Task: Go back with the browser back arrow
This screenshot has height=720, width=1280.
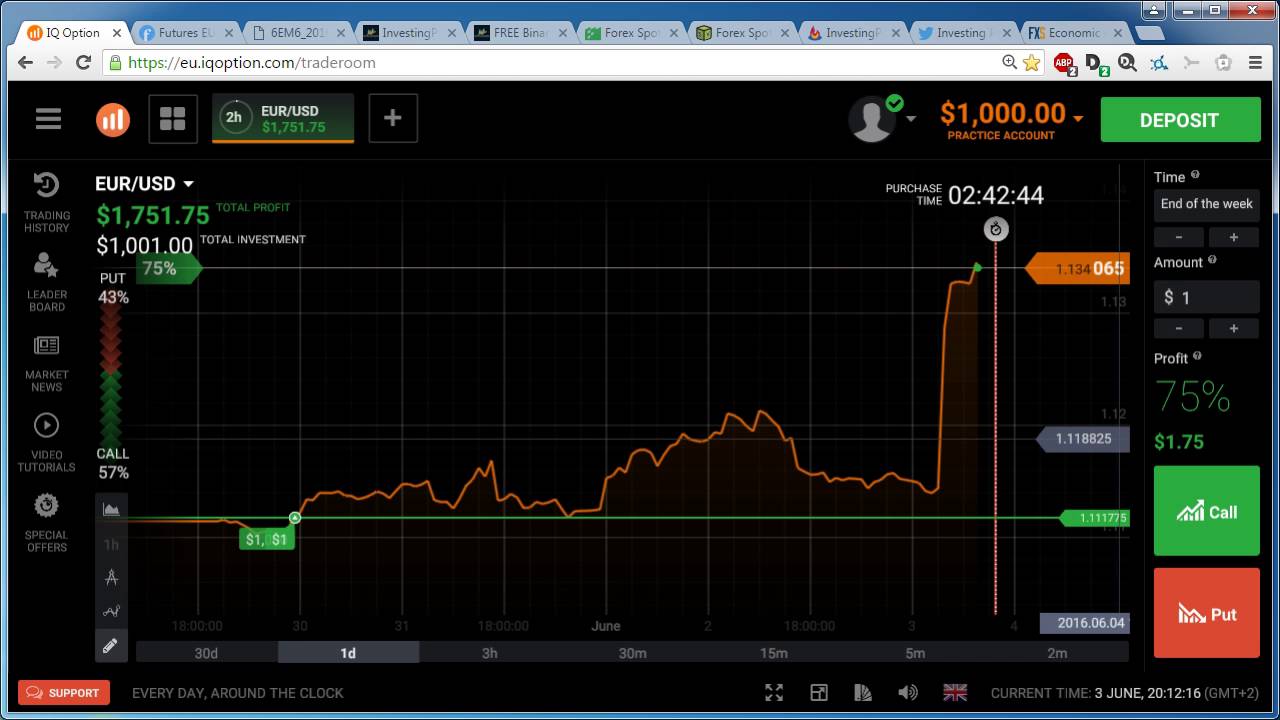Action: click(x=26, y=62)
